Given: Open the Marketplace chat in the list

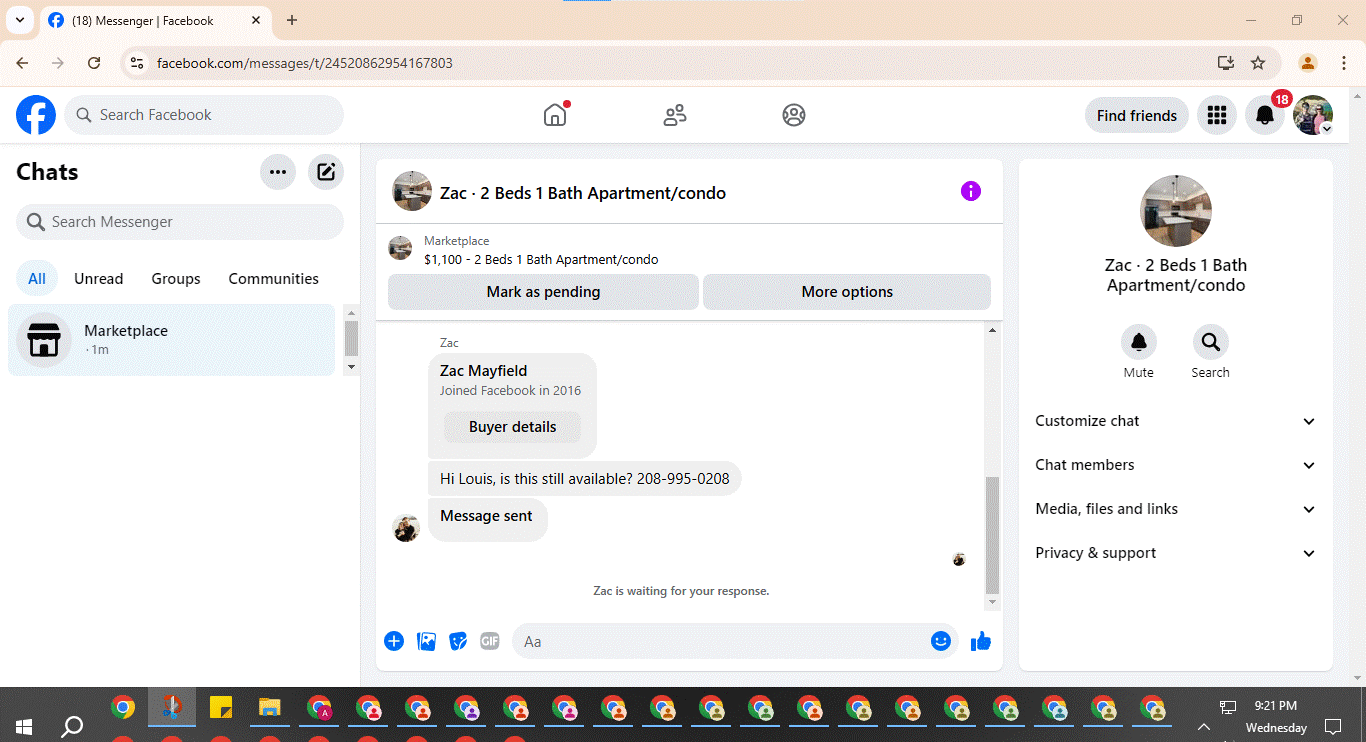Looking at the screenshot, I should click(172, 340).
